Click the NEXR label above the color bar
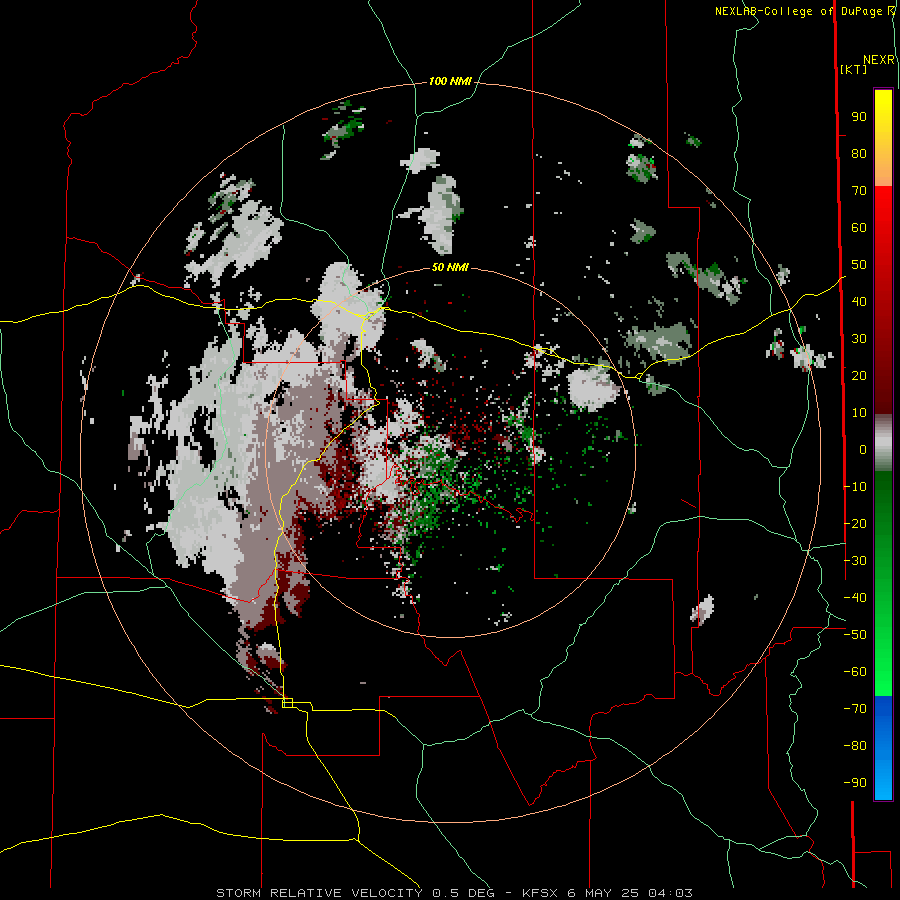The width and height of the screenshot is (900, 900). click(x=879, y=60)
